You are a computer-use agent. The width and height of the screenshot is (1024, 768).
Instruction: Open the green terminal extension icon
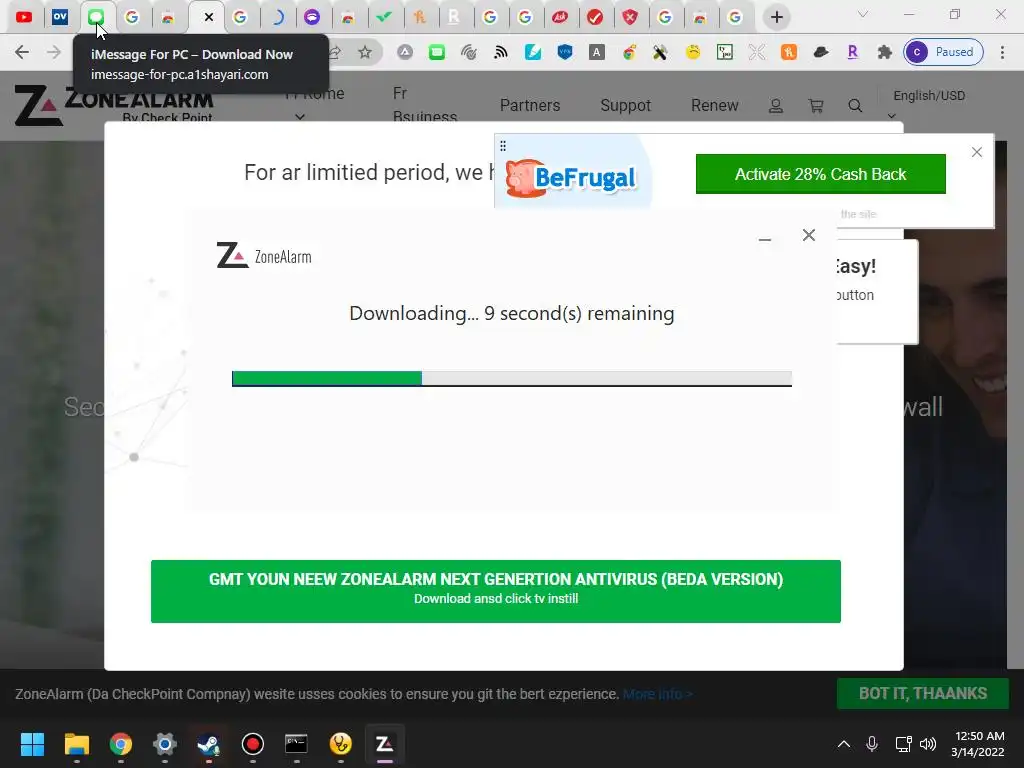click(725, 52)
